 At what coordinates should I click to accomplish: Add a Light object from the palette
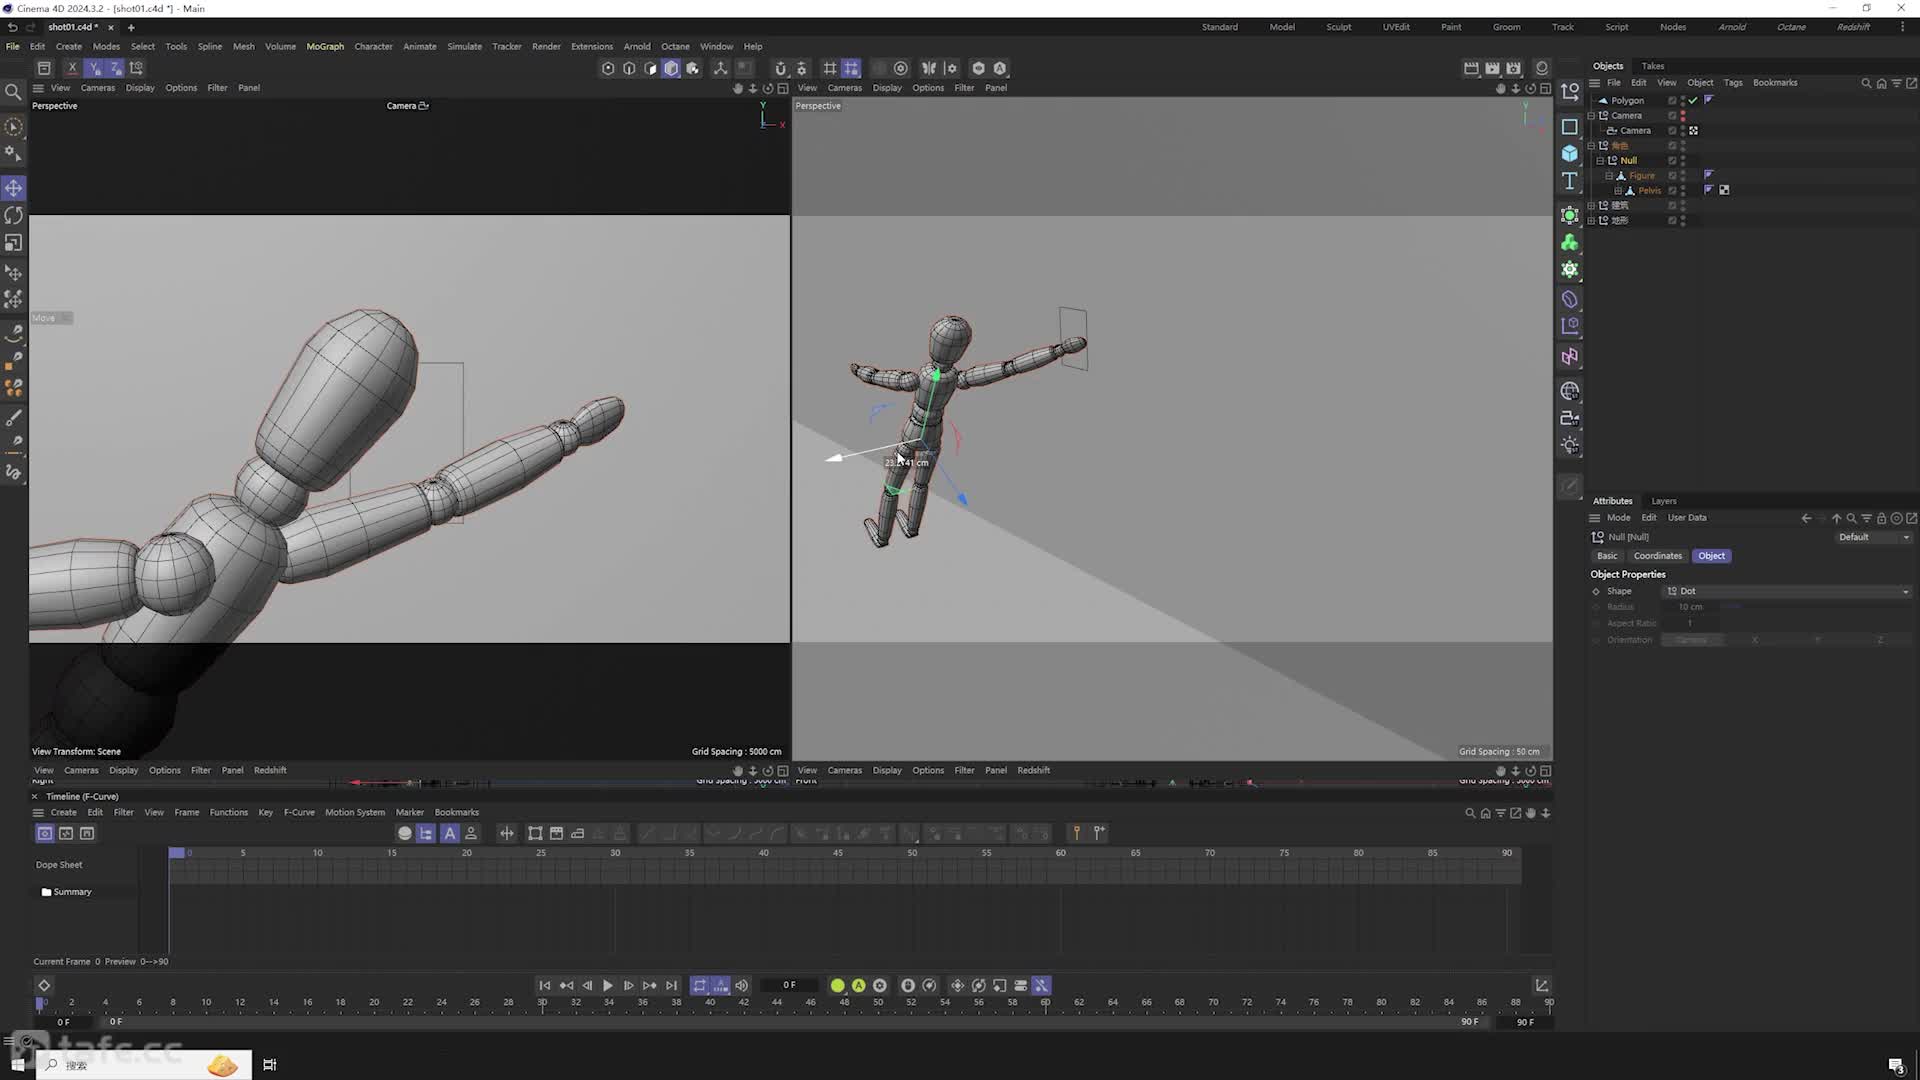point(1569,446)
